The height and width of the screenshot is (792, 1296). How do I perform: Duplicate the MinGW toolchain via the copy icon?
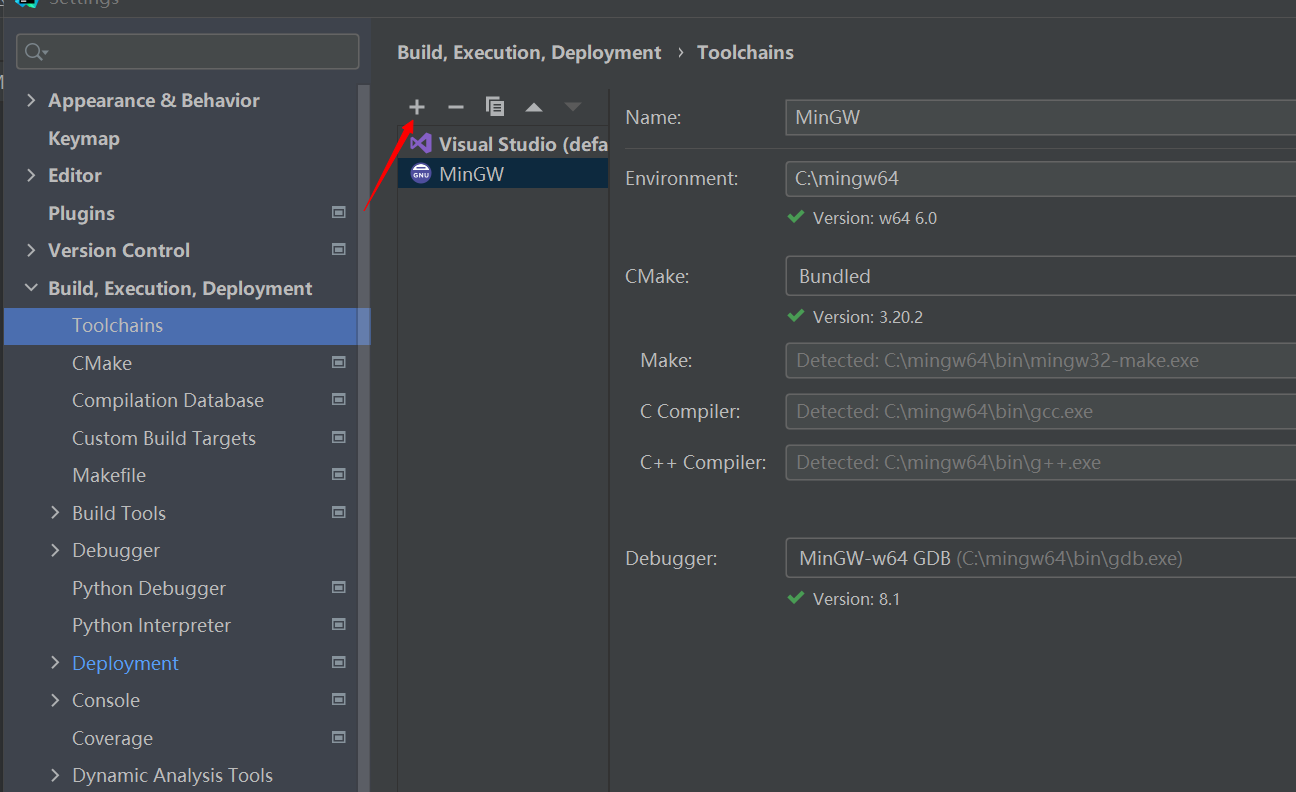[x=494, y=105]
